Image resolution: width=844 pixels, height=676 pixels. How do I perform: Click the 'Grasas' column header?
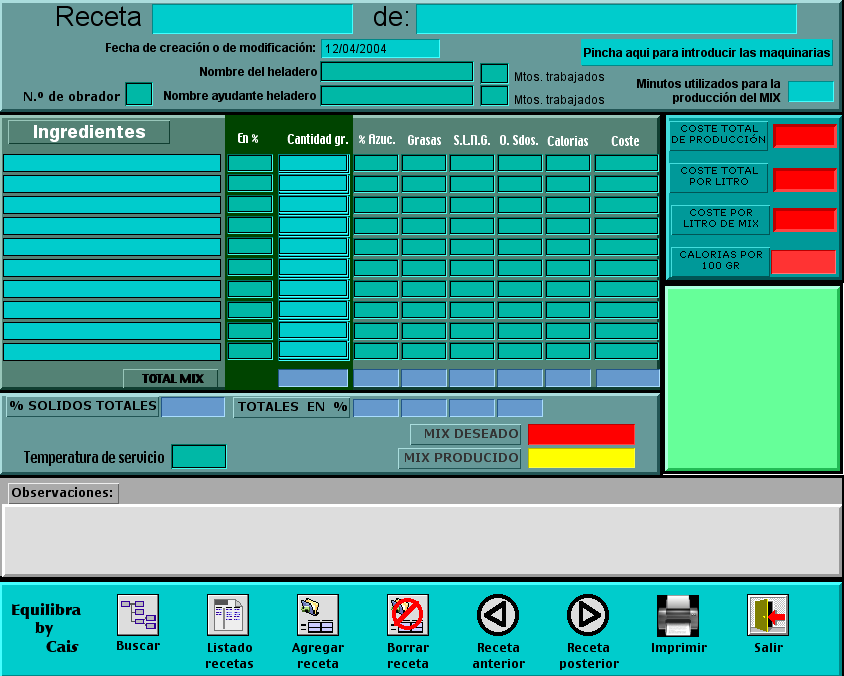[424, 140]
